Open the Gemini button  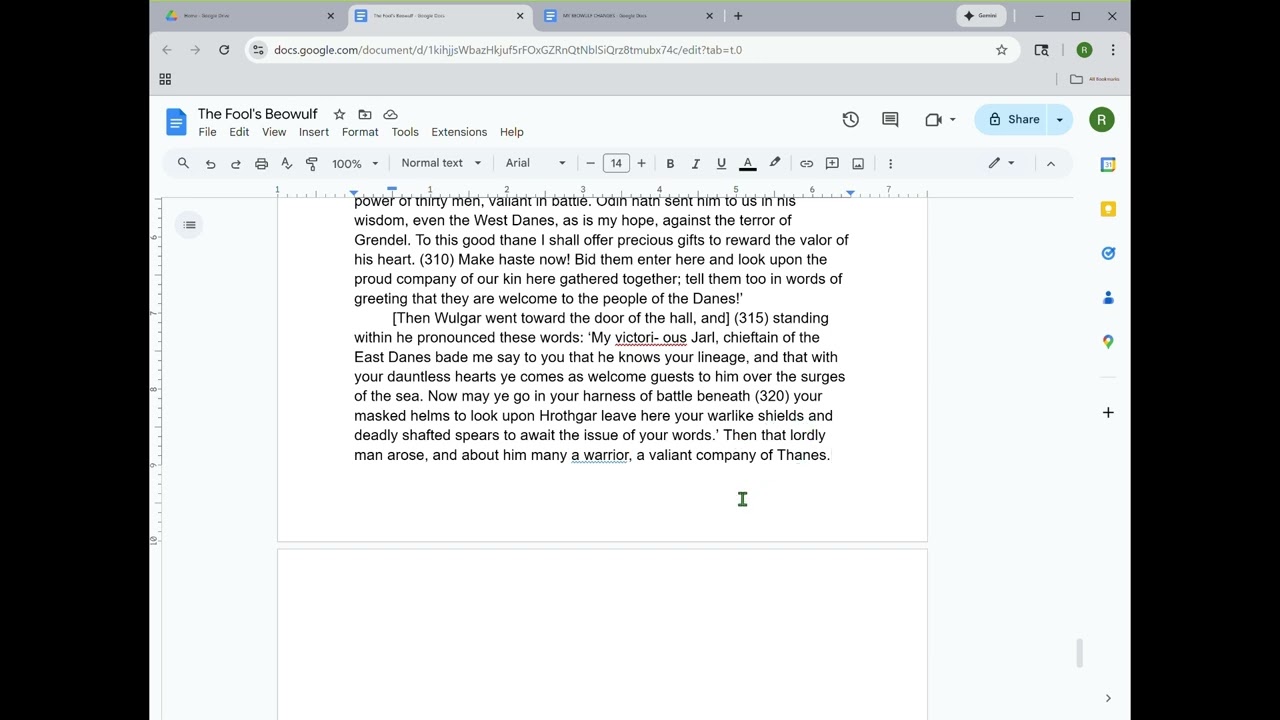click(980, 16)
